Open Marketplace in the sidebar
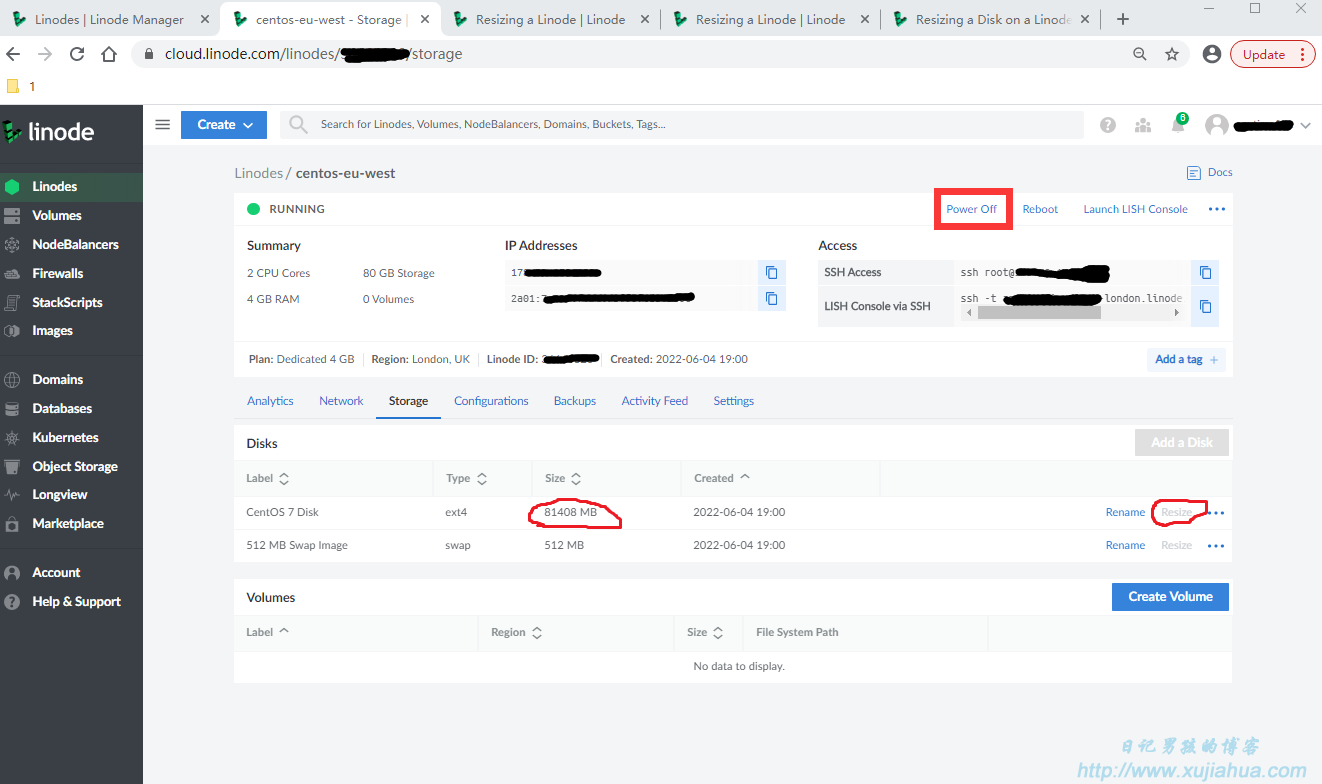Image resolution: width=1322 pixels, height=784 pixels. click(71, 523)
